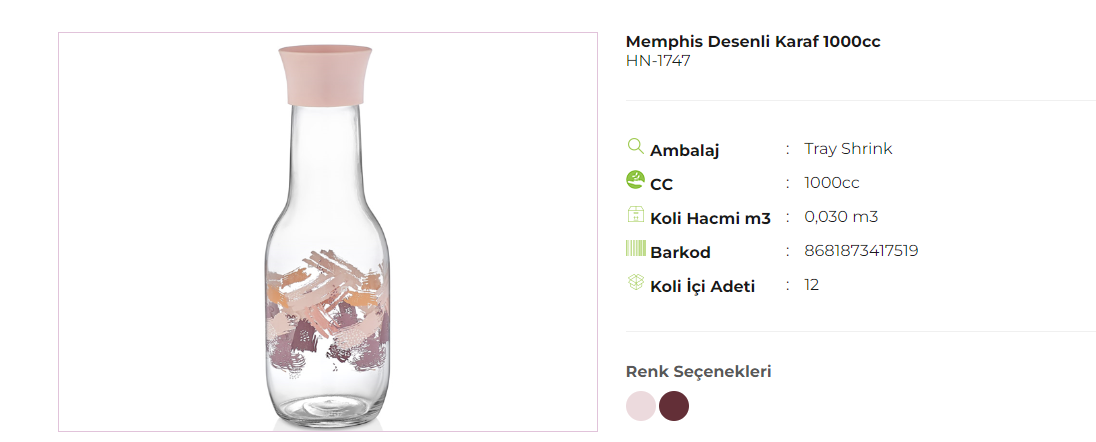Viewport: 1096px width, 442px height.
Task: Click the barcode number 8681873417519
Action: (861, 251)
